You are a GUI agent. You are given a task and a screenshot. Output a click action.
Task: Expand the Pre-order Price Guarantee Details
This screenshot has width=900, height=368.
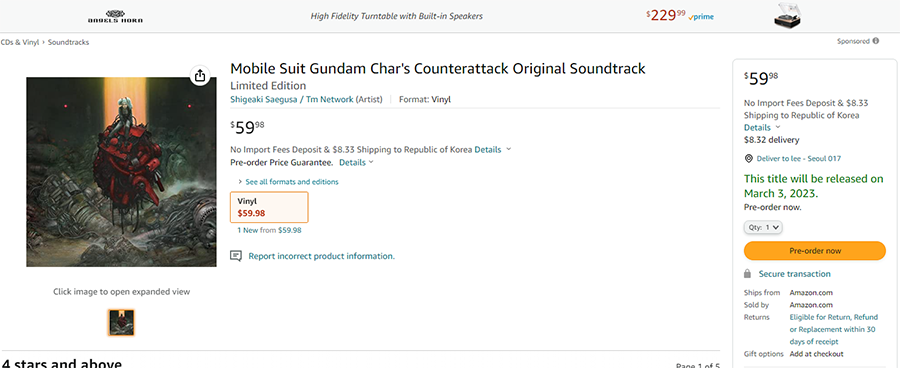[356, 162]
